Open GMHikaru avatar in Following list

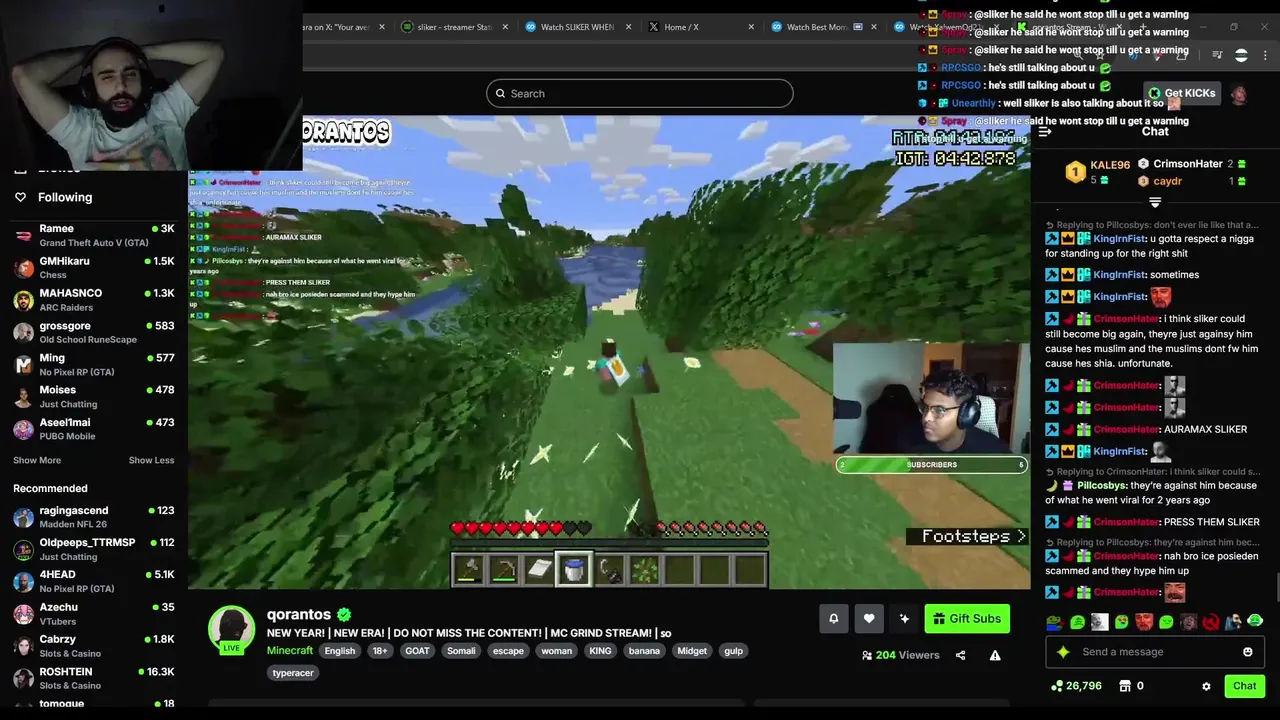23,268
